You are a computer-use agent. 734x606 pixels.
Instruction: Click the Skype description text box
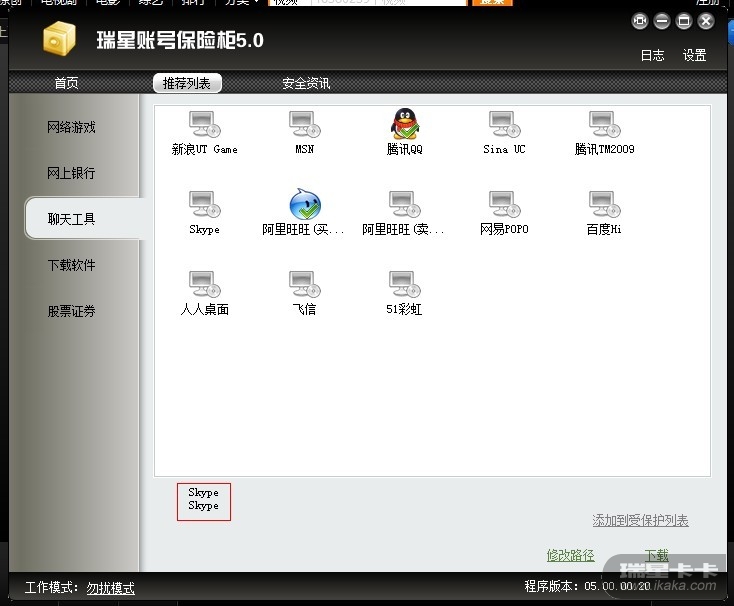[204, 502]
